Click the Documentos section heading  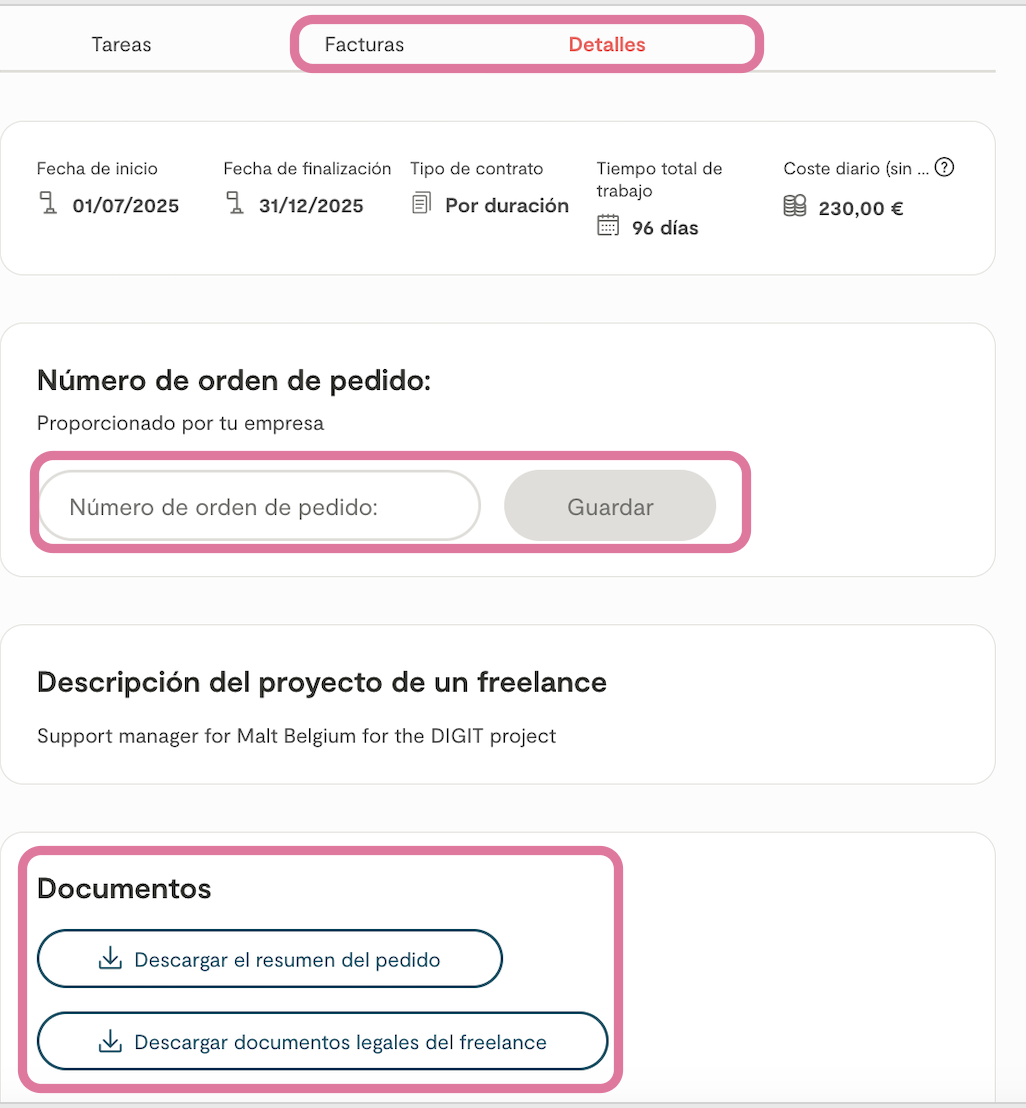pyautogui.click(x=124, y=888)
